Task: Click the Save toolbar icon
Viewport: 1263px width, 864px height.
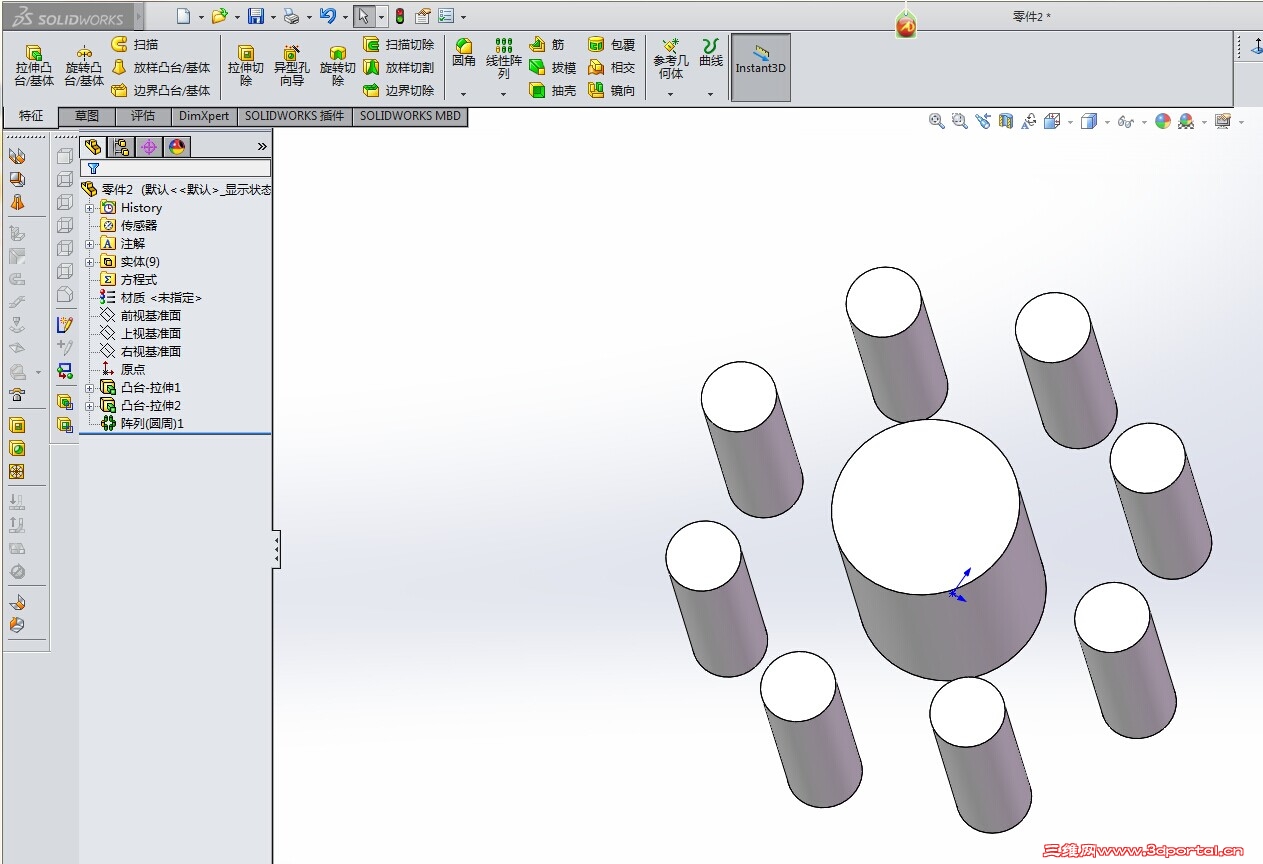Action: (x=256, y=16)
